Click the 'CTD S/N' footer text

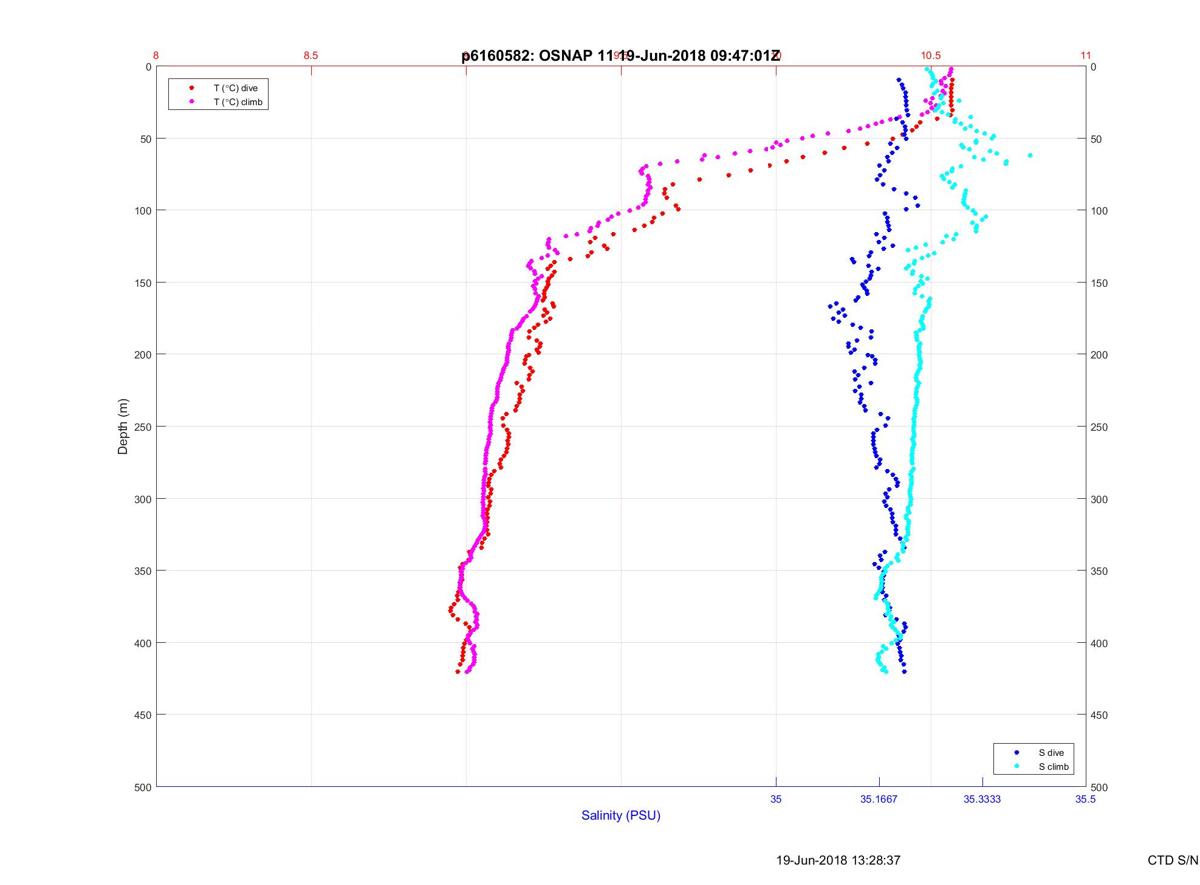1173,860
